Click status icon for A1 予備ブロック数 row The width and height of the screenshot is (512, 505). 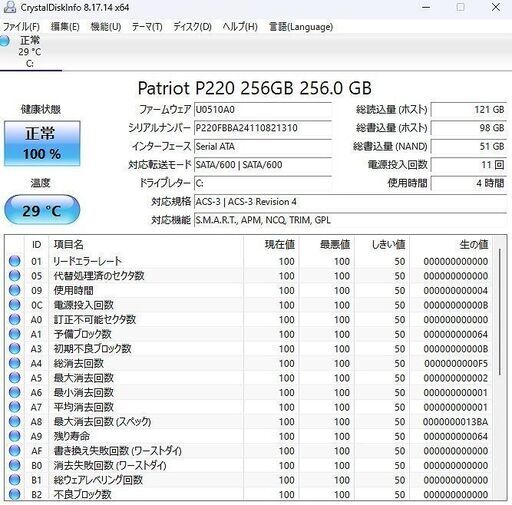tap(14, 334)
